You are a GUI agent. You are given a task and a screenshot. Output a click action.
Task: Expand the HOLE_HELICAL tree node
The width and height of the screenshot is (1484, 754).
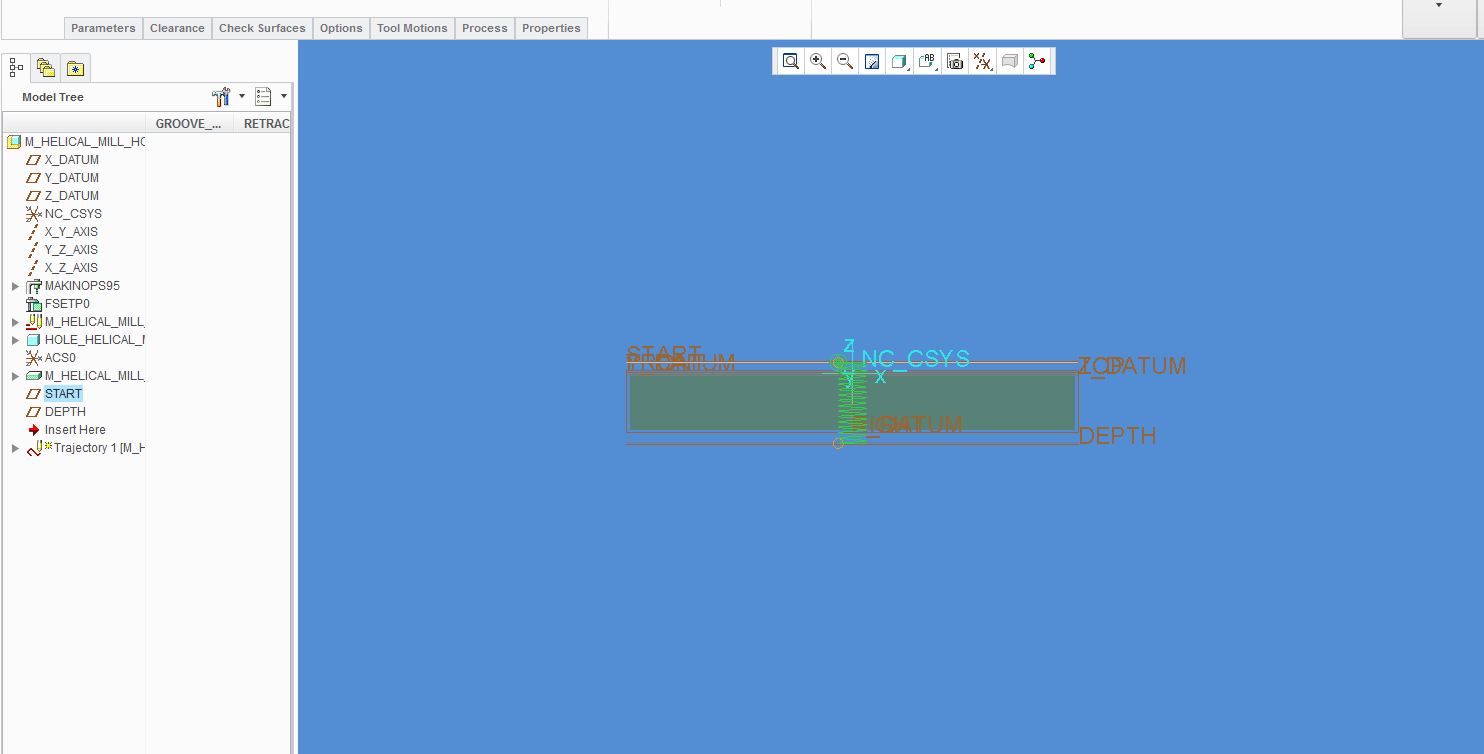[x=15, y=340]
